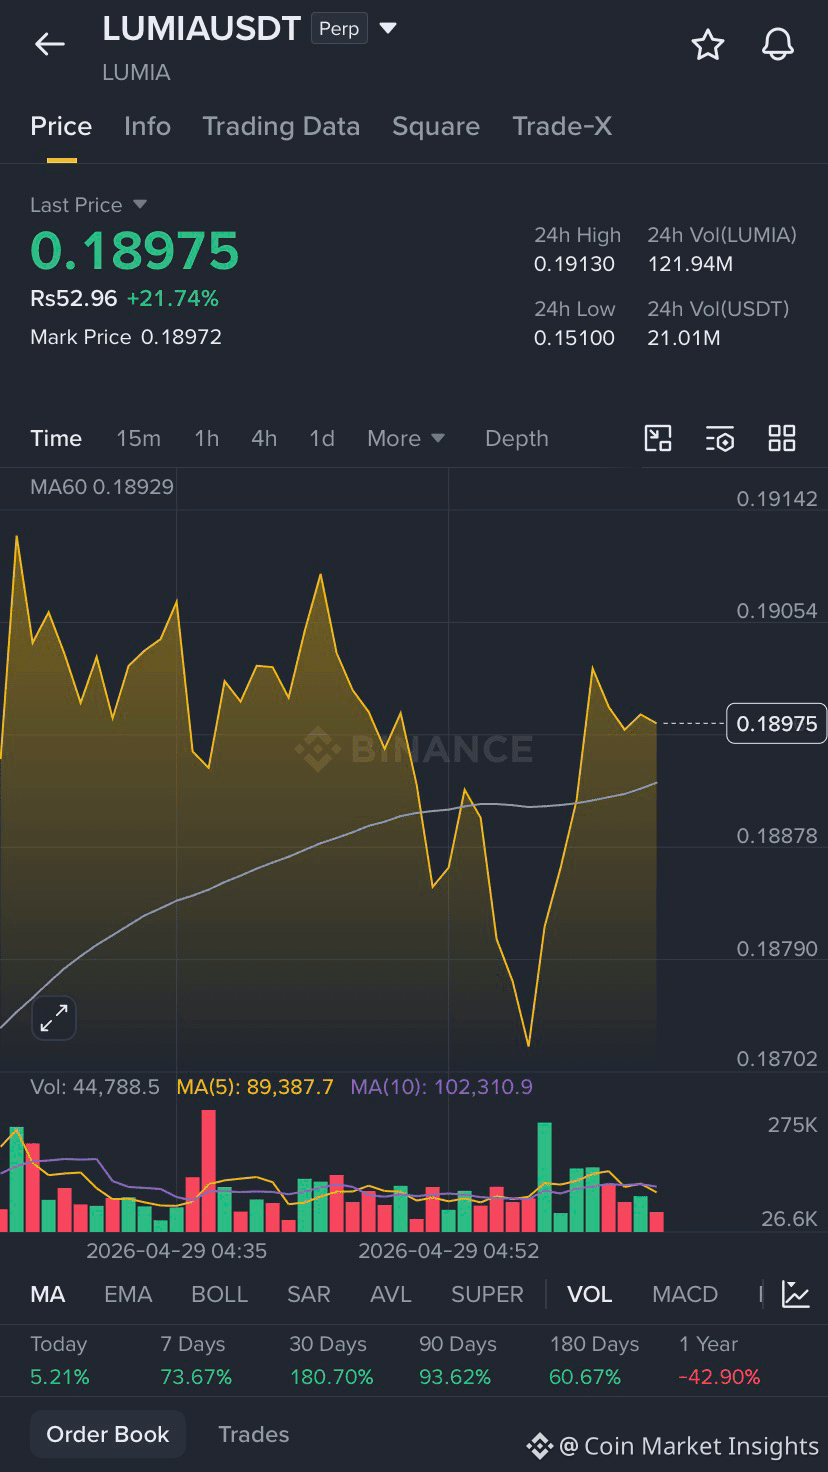Click the 1 Year -42.90% performance
Viewport: 828px width, 1472px height.
click(719, 1360)
